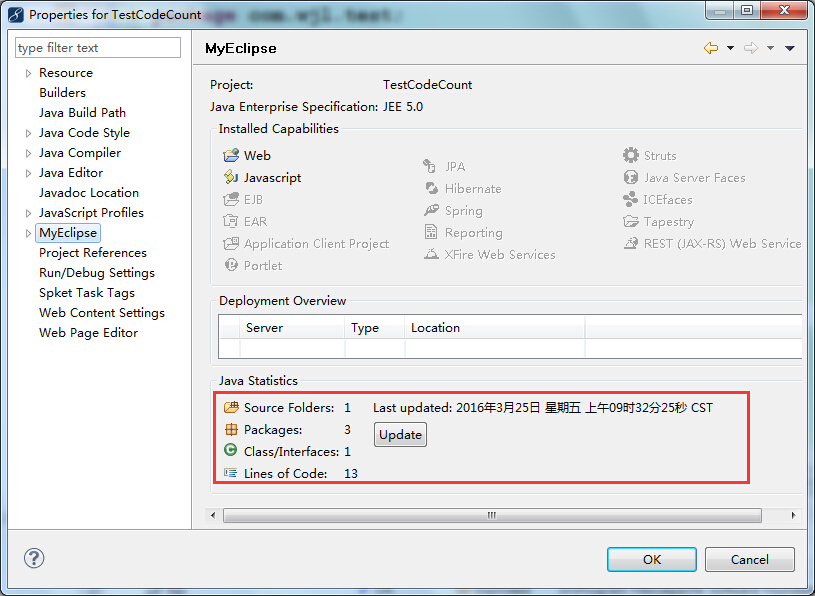Expand the Java Code Style node
Image resolution: width=815 pixels, height=596 pixels.
click(x=28, y=134)
